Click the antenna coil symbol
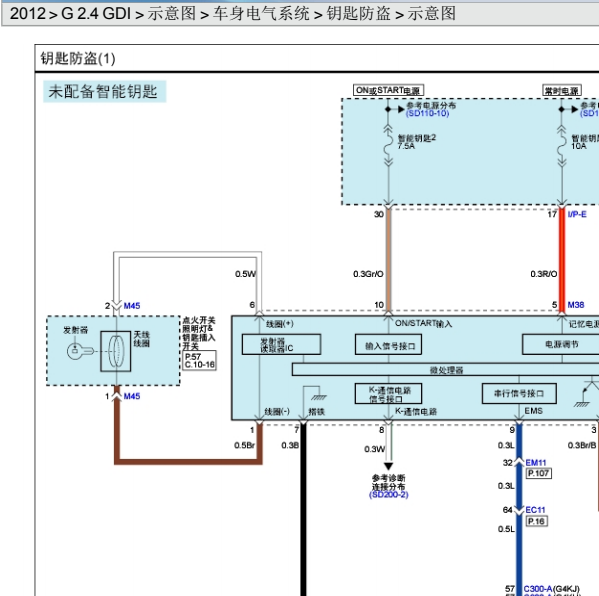 (115, 351)
